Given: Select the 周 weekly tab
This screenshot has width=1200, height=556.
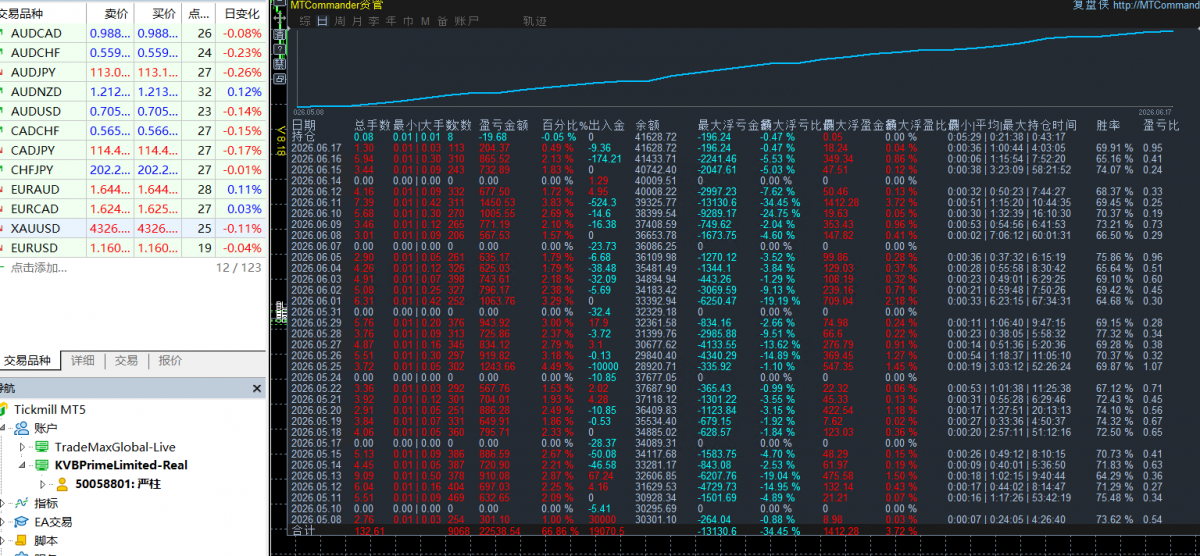Looking at the screenshot, I should coord(340,21).
